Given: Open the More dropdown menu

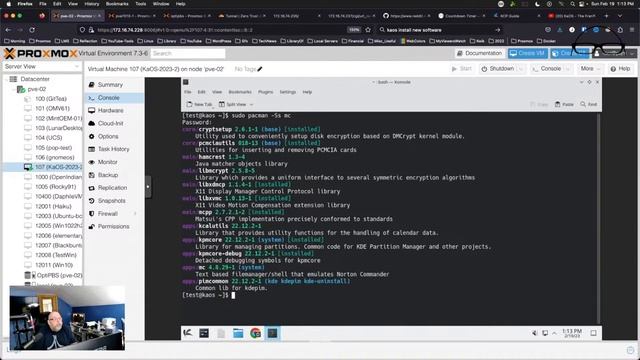Looking at the screenshot, I should (x=590, y=69).
